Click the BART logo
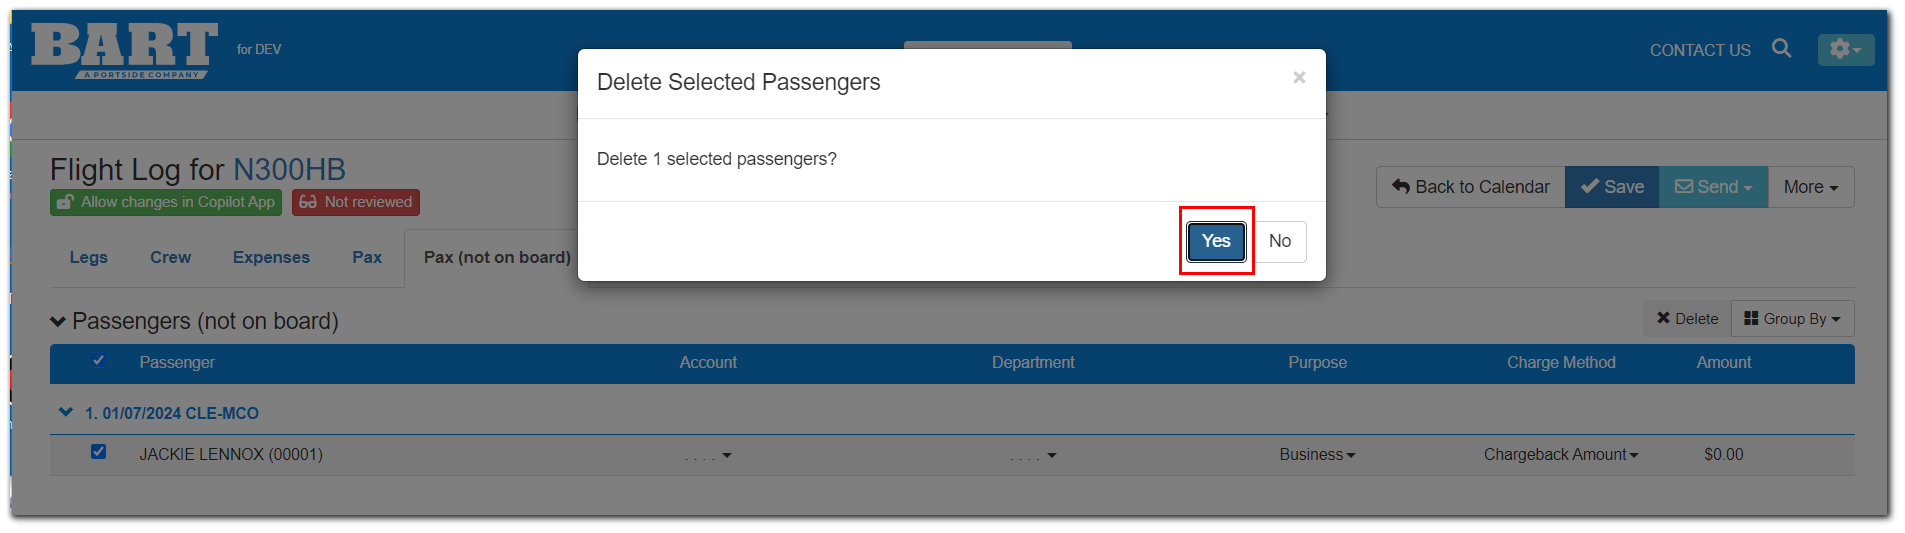The image size is (1905, 533). coord(124,50)
